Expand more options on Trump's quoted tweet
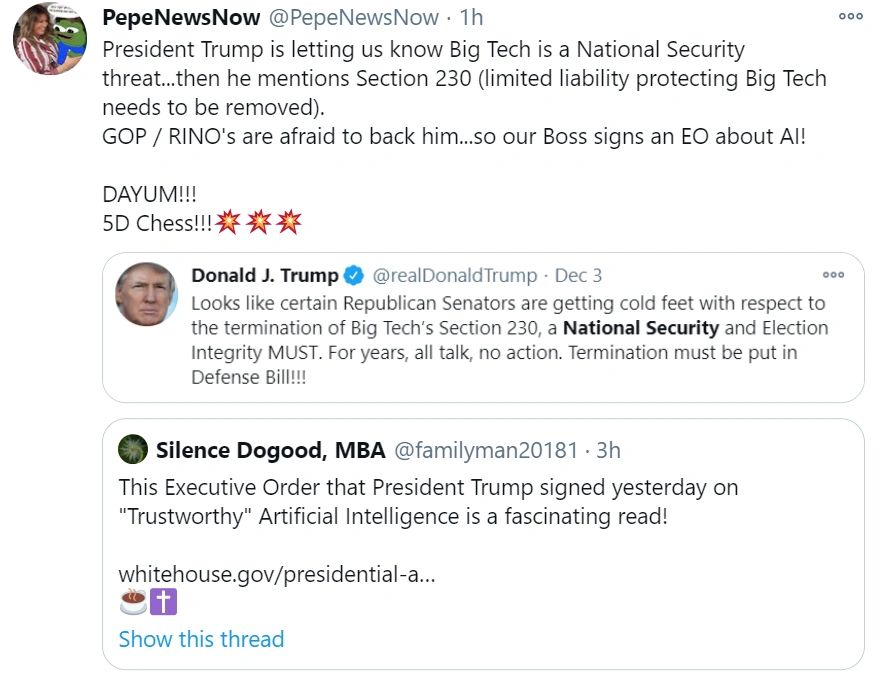 pyautogui.click(x=833, y=274)
